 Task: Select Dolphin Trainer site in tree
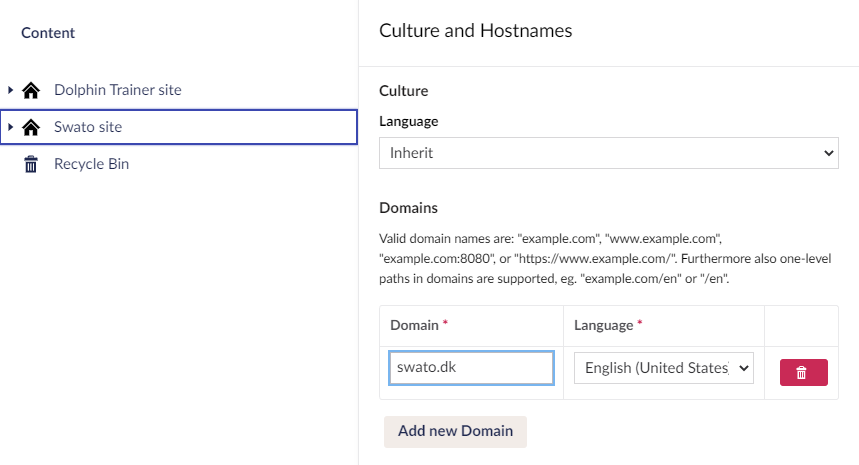118,90
